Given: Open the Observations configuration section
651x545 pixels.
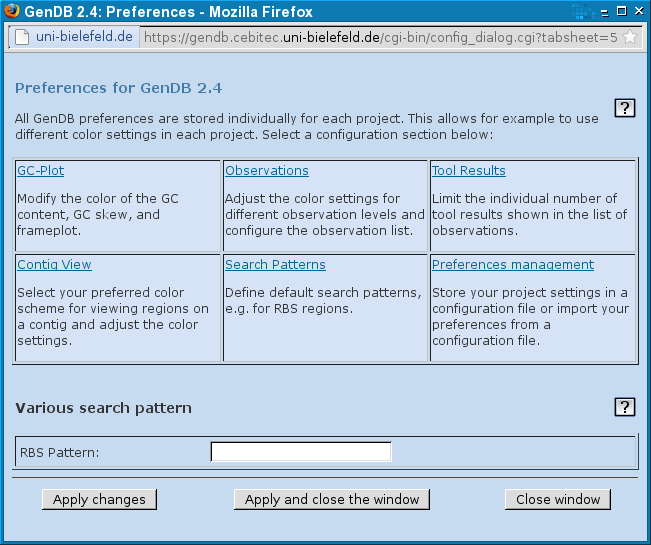Looking at the screenshot, I should (x=267, y=171).
